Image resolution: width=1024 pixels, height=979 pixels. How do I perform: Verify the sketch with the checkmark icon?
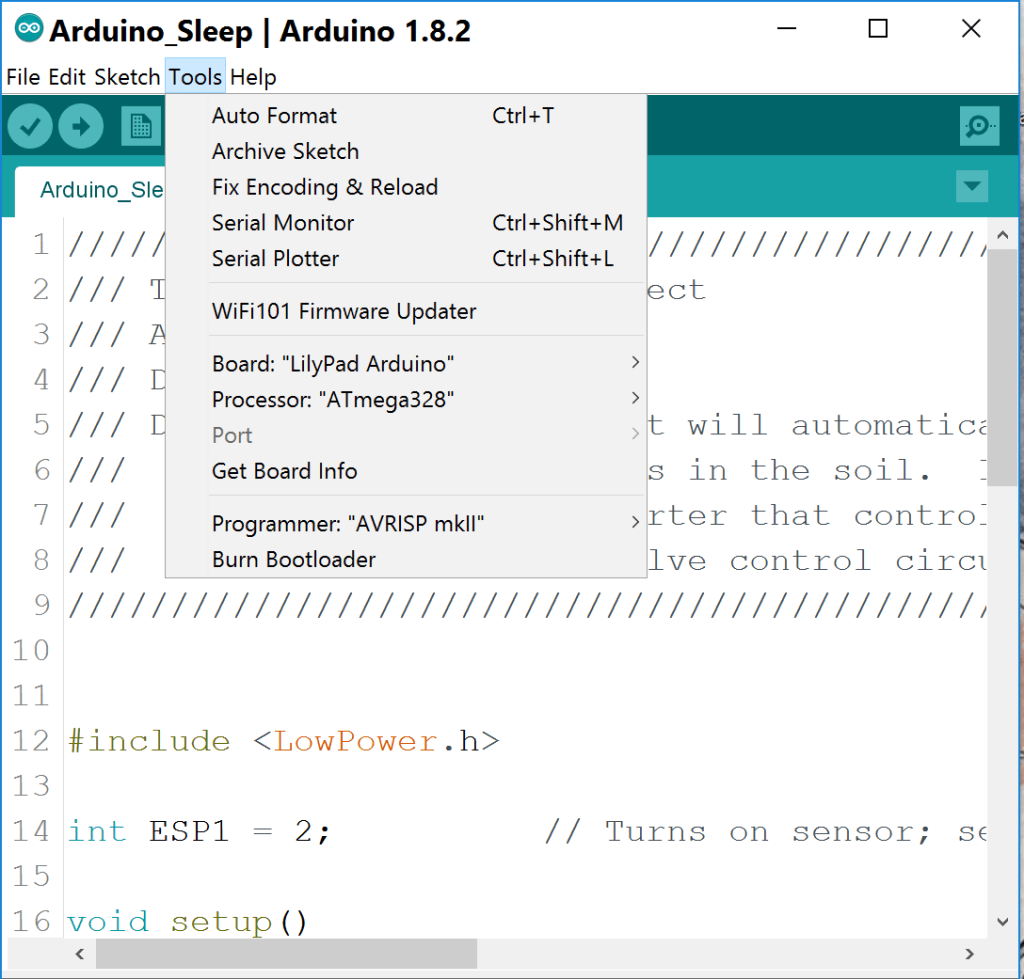pyautogui.click(x=29, y=126)
